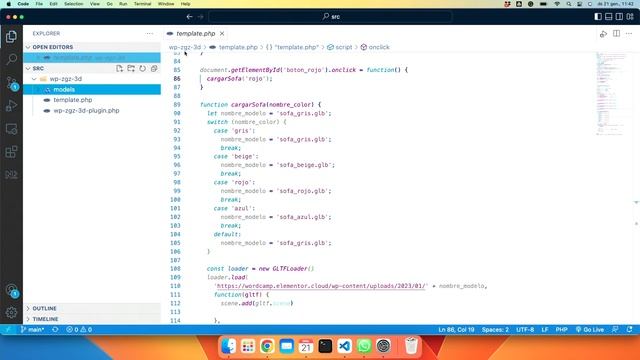Synchronize changes icon in status bar

coord(55,330)
